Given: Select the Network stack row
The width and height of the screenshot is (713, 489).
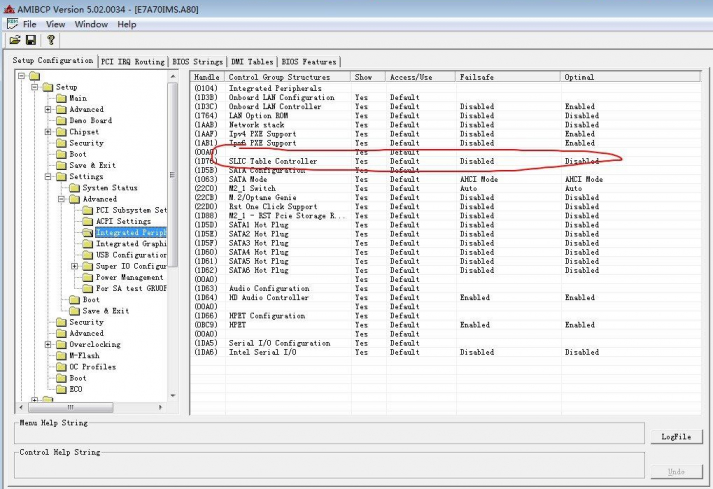Looking at the screenshot, I should [x=446, y=125].
